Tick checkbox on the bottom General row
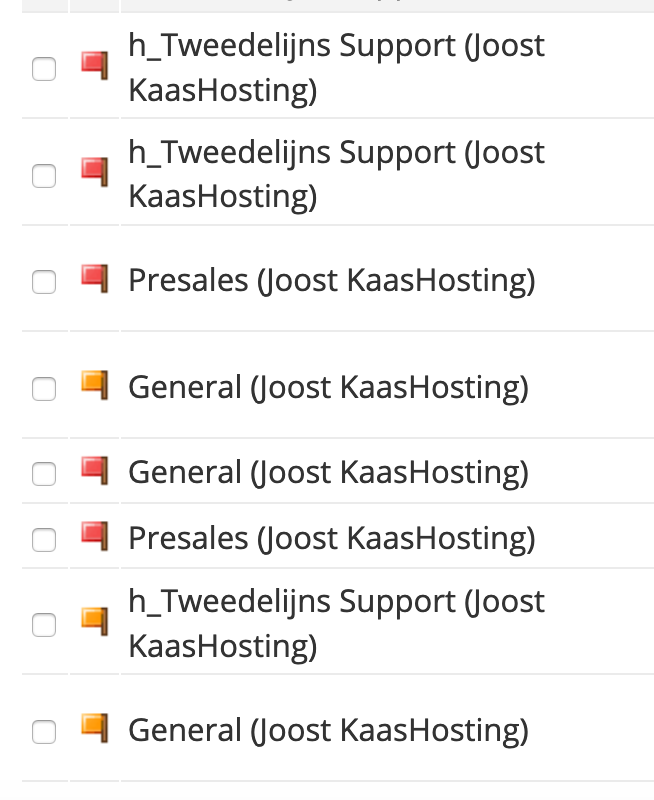This screenshot has height=800, width=654. pos(44,732)
